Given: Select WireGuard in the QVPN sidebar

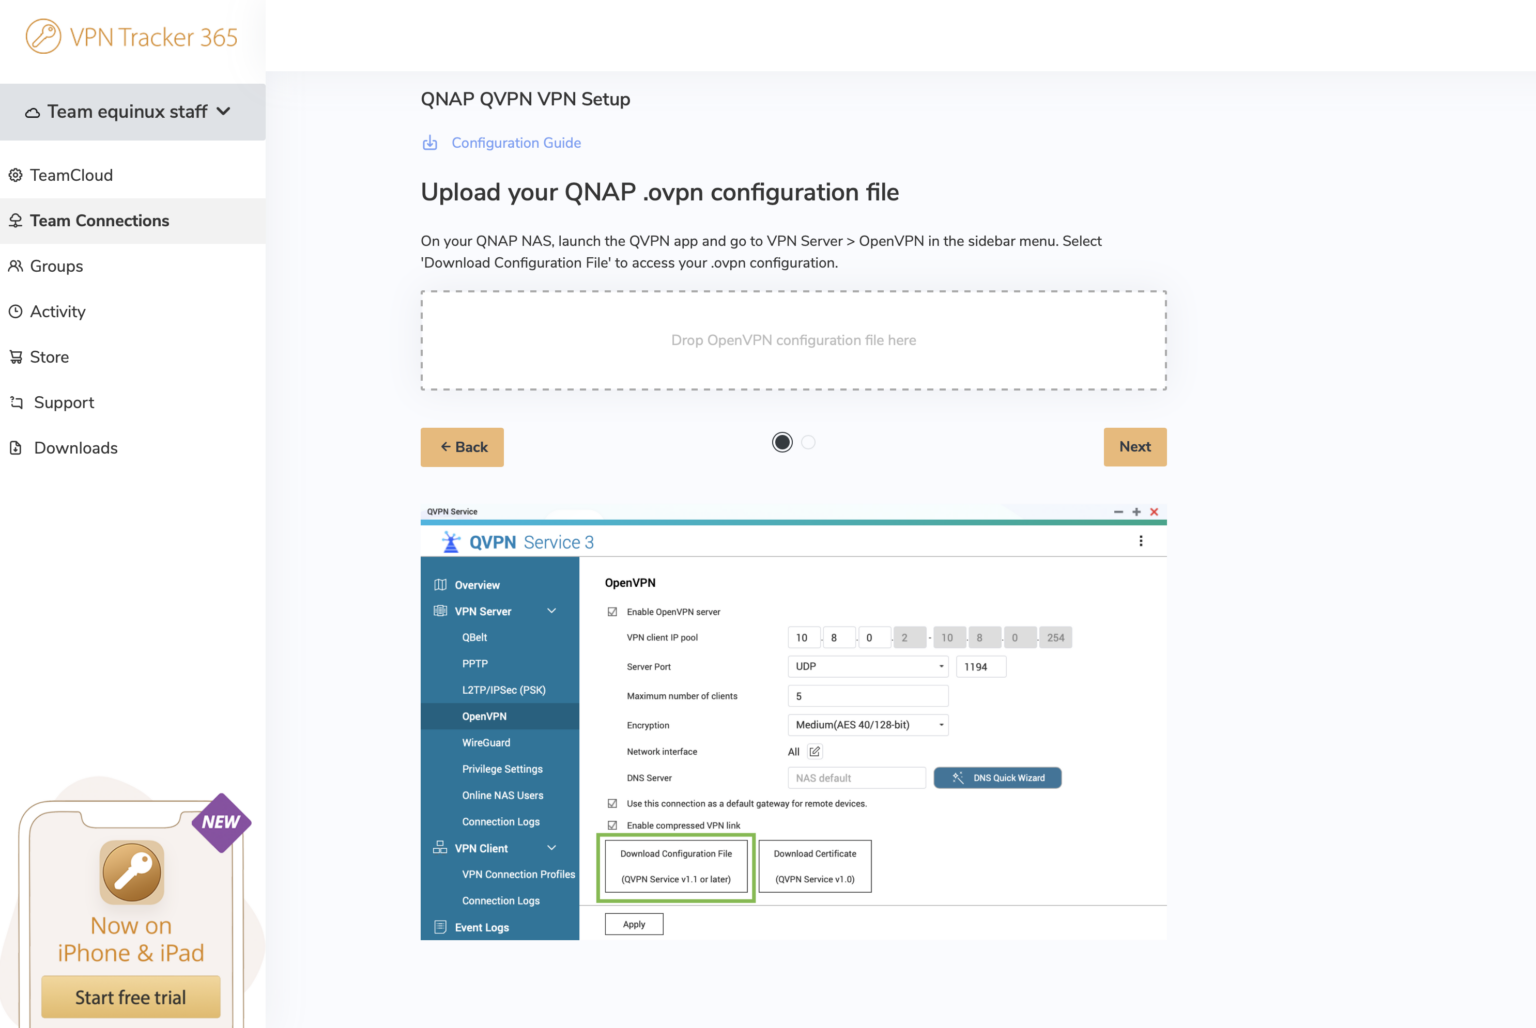Looking at the screenshot, I should [x=486, y=742].
